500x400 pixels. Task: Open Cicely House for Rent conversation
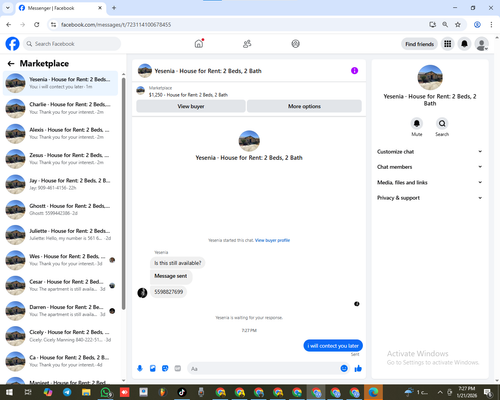coord(60,336)
